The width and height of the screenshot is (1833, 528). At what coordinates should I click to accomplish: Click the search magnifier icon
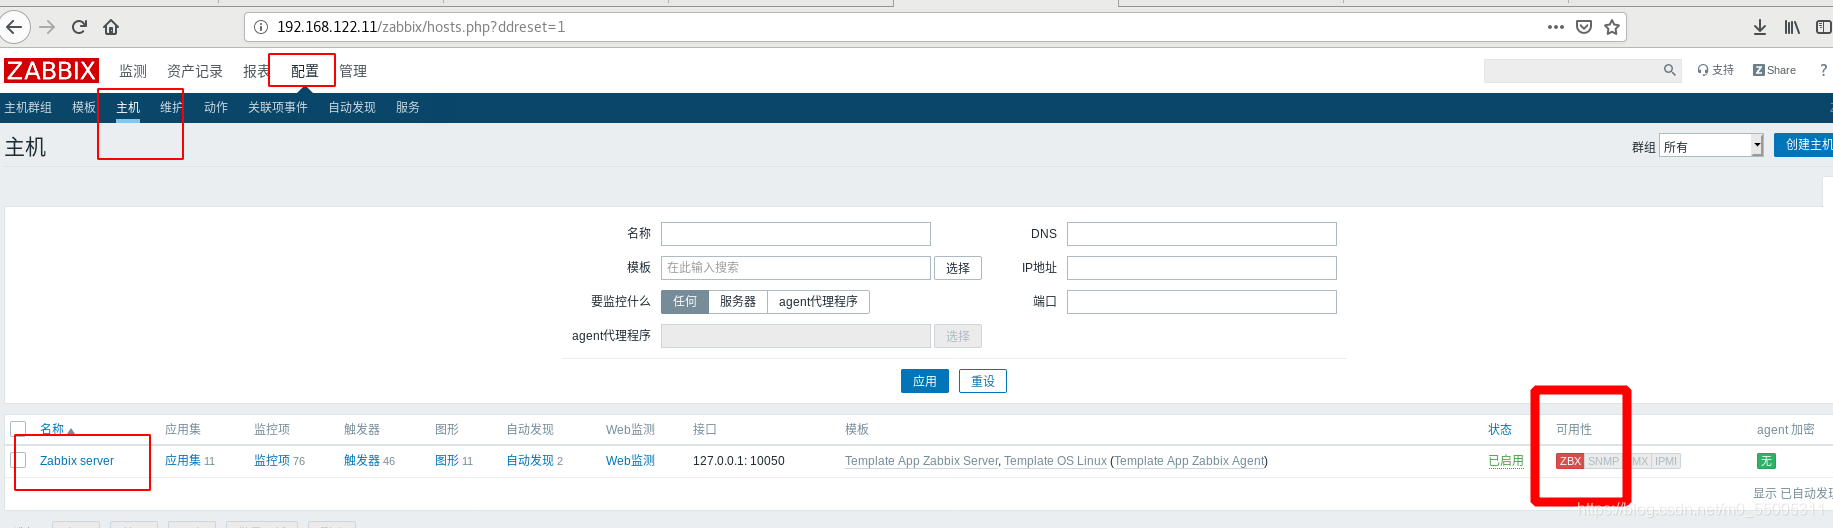click(1669, 70)
